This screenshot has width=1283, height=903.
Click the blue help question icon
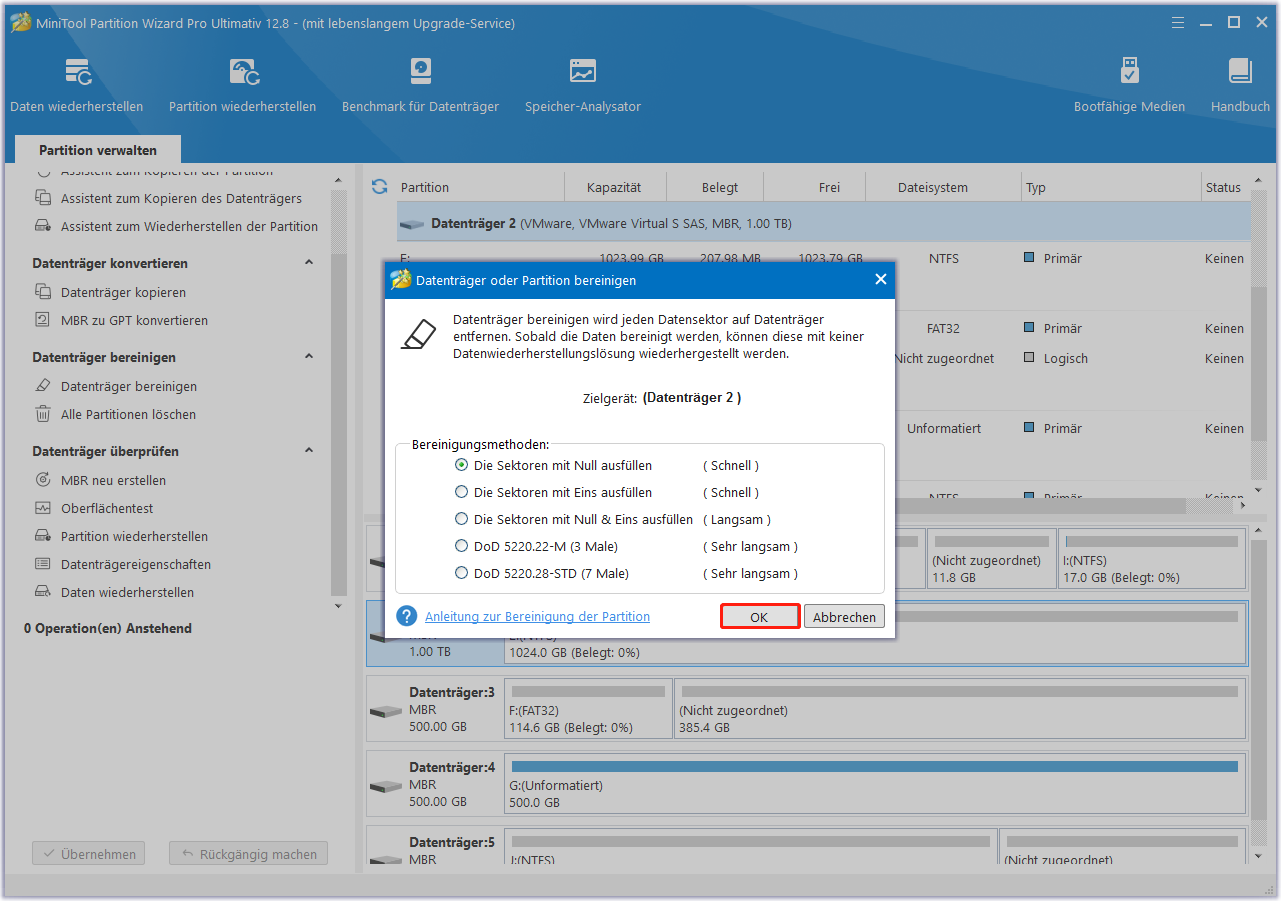coord(406,616)
